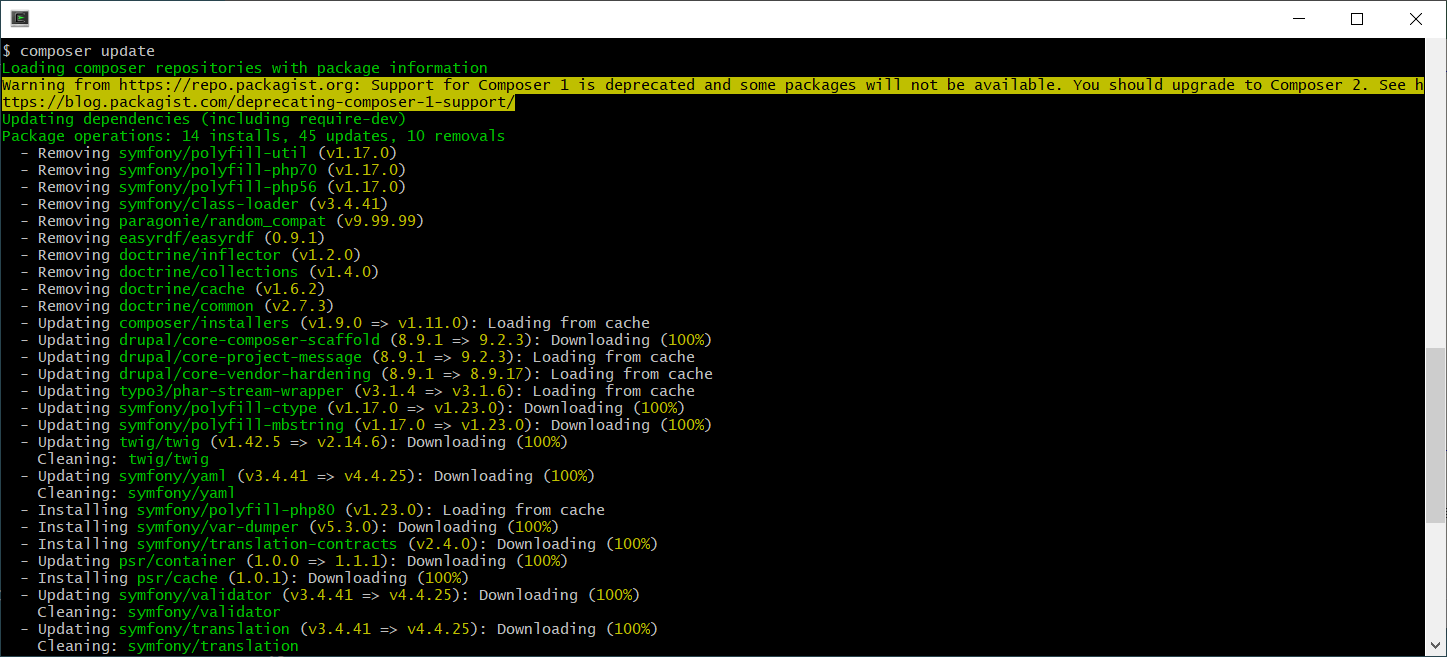Click 'Loading composer repositories with package information' line

tap(245, 68)
